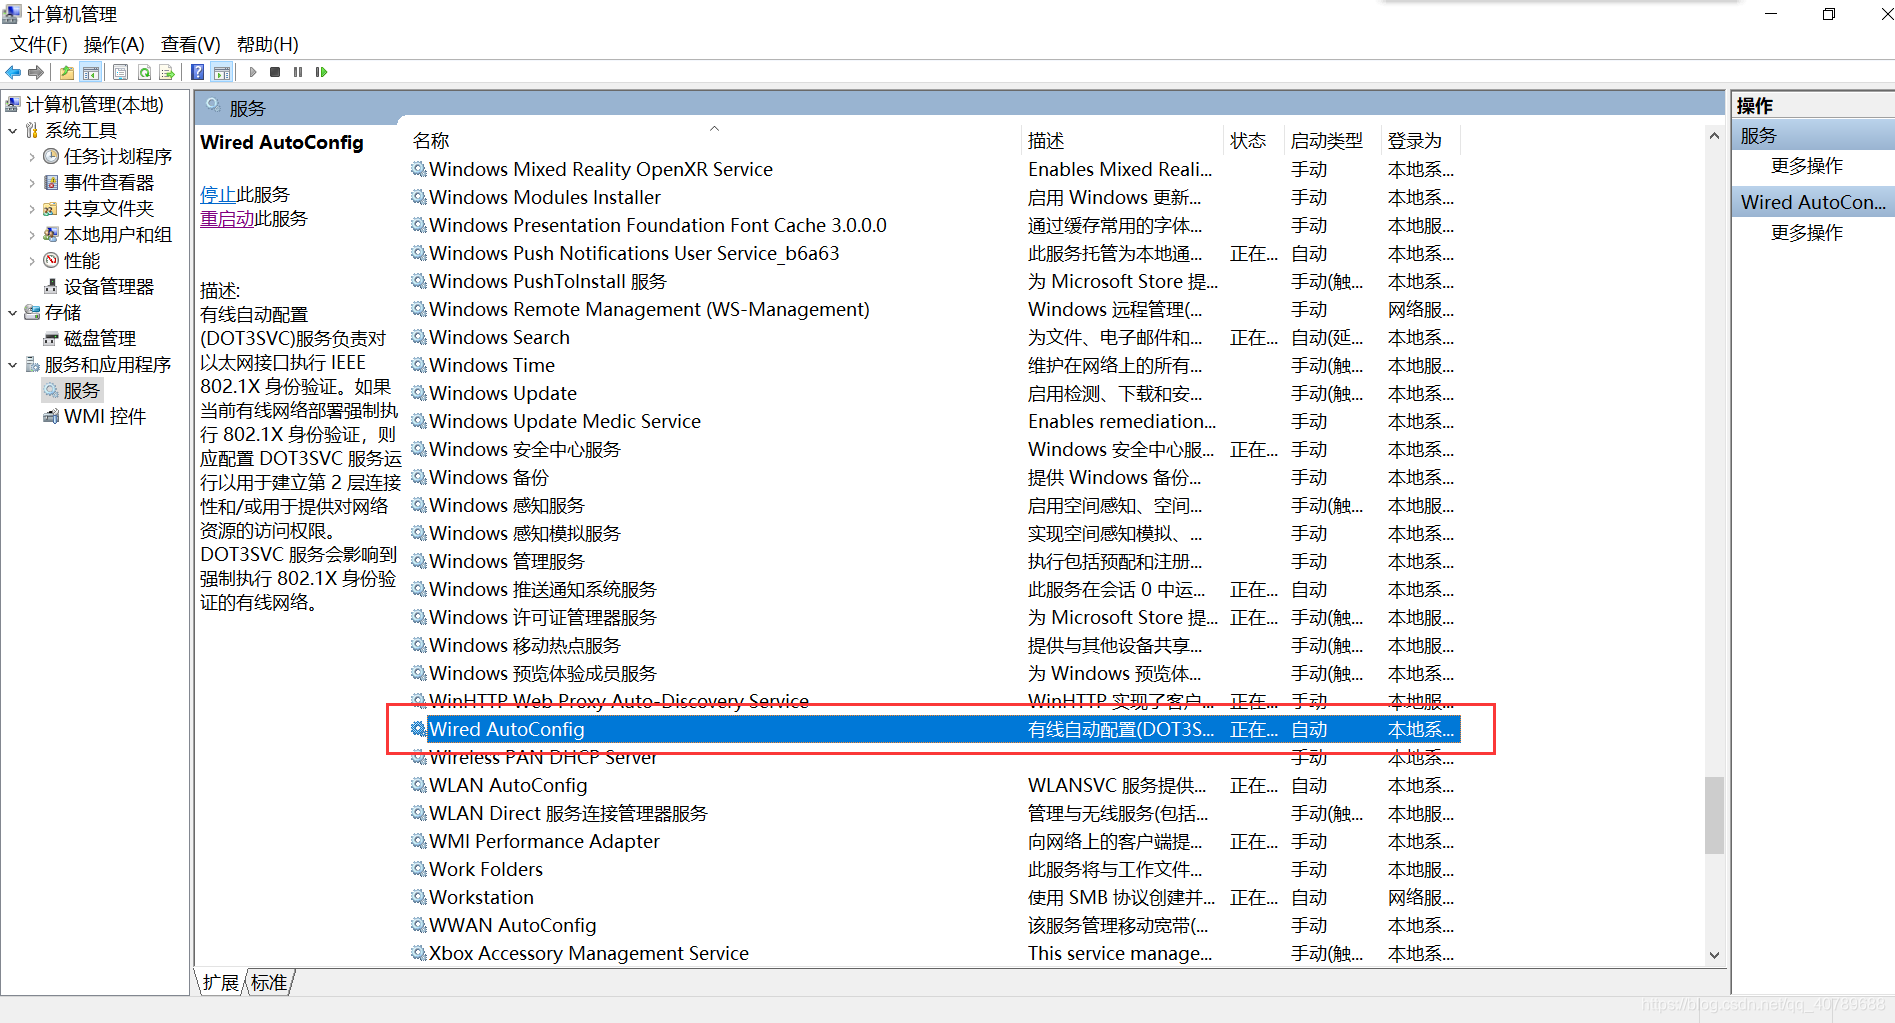1895x1023 pixels.
Task: Select 共享文件夹 in the tree
Action: coord(109,208)
